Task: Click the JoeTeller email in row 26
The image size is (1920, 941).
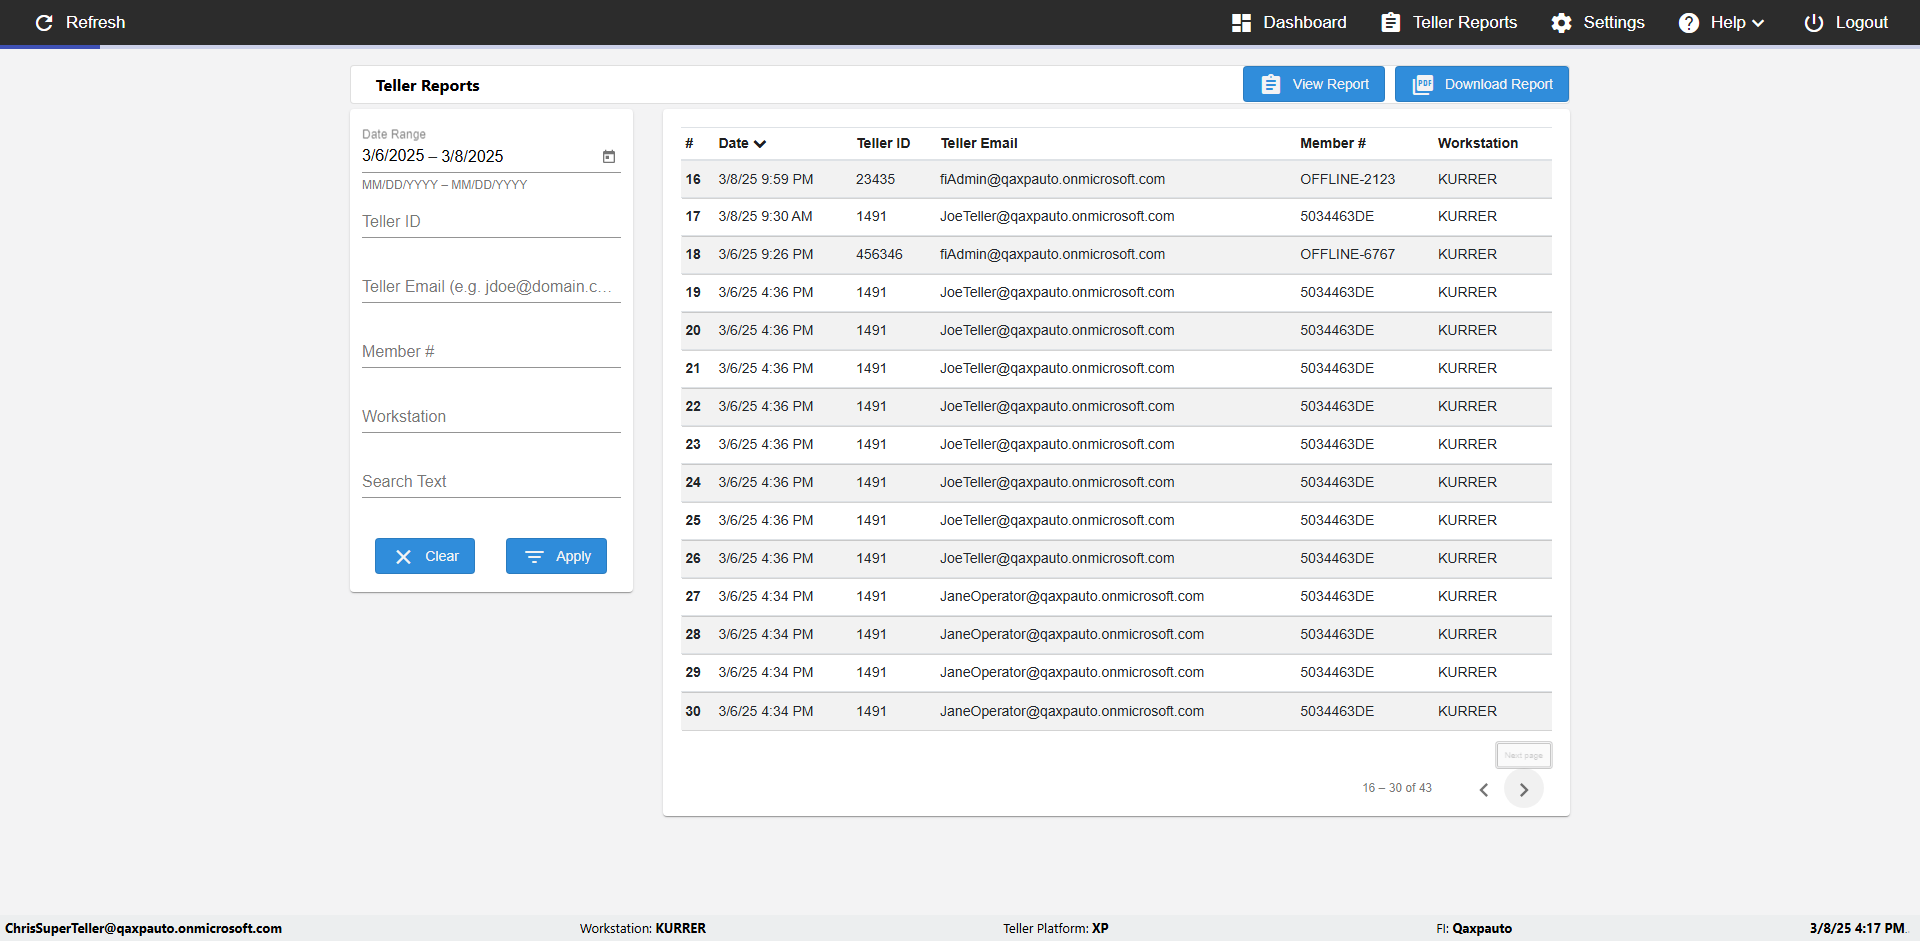Action: pos(1057,558)
